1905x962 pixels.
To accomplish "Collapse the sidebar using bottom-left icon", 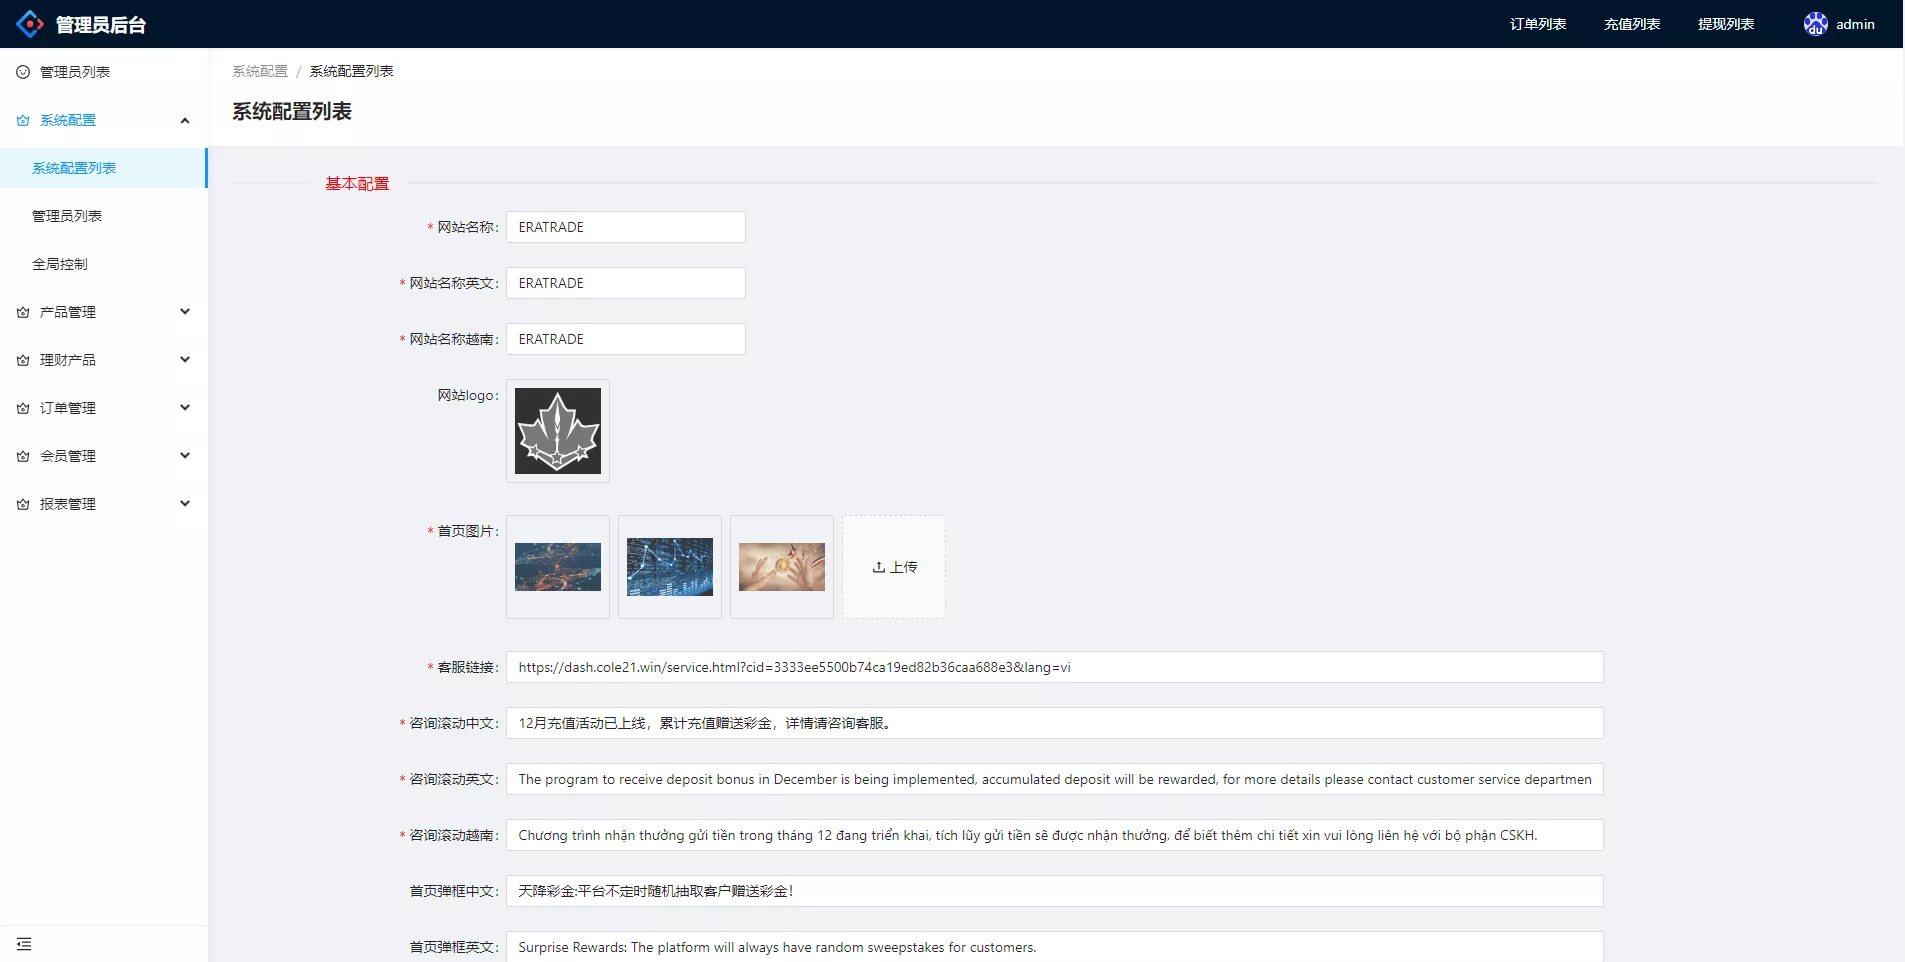I will [x=25, y=943].
